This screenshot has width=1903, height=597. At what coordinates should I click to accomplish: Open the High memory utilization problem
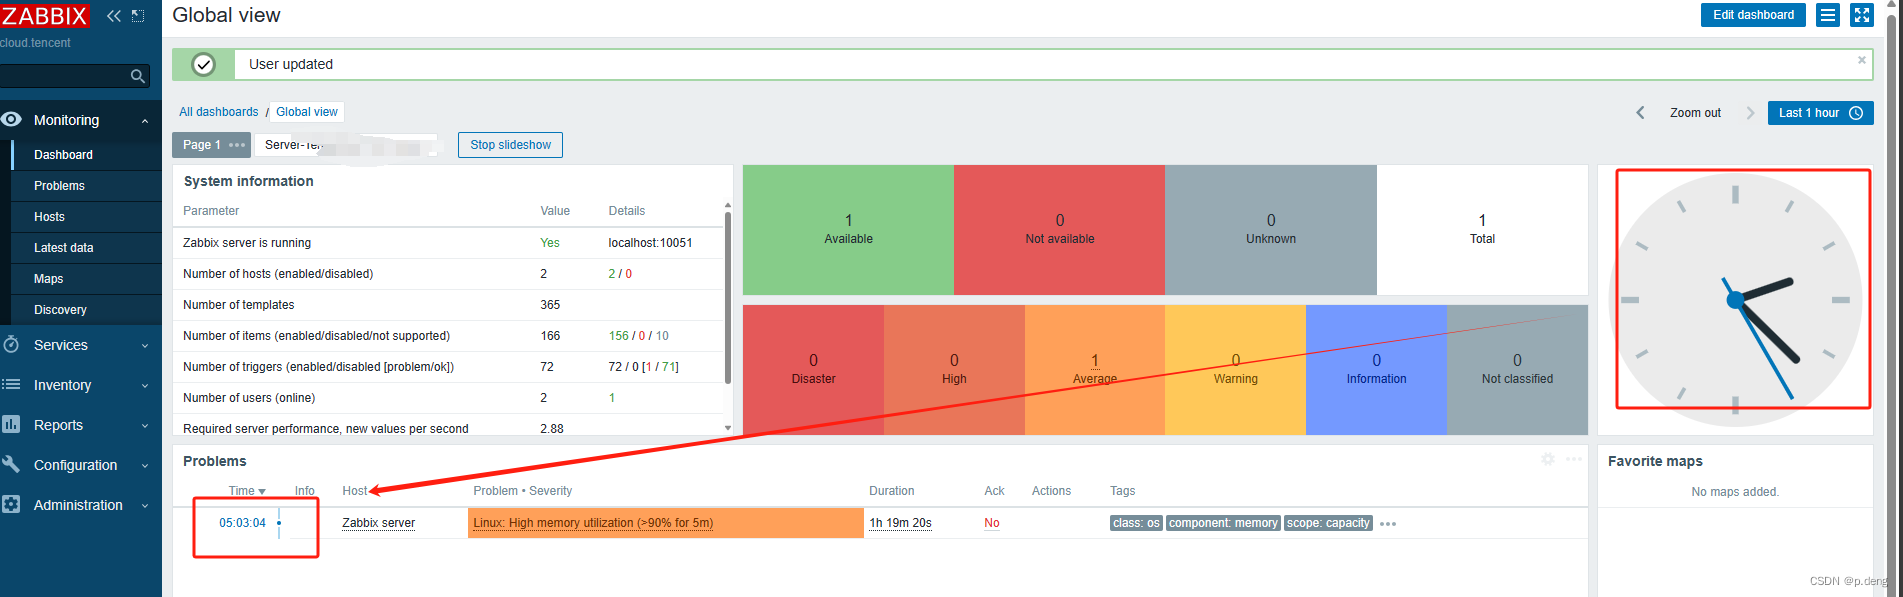[x=593, y=523]
